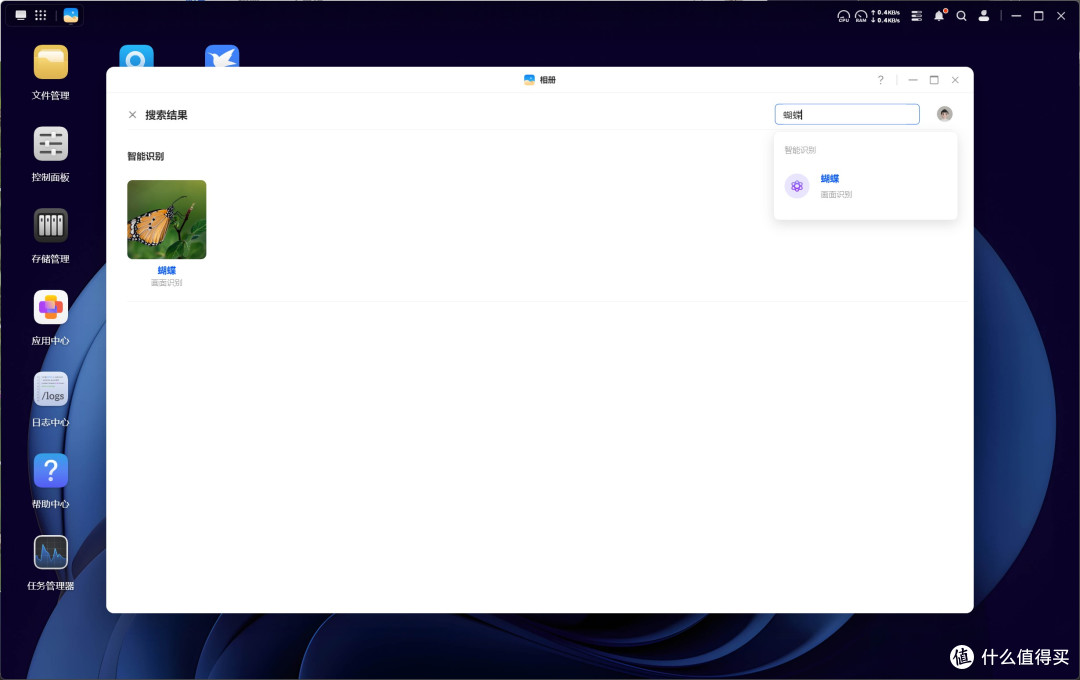
Task: Open the 文件管理 desktop icon
Action: coord(50,63)
